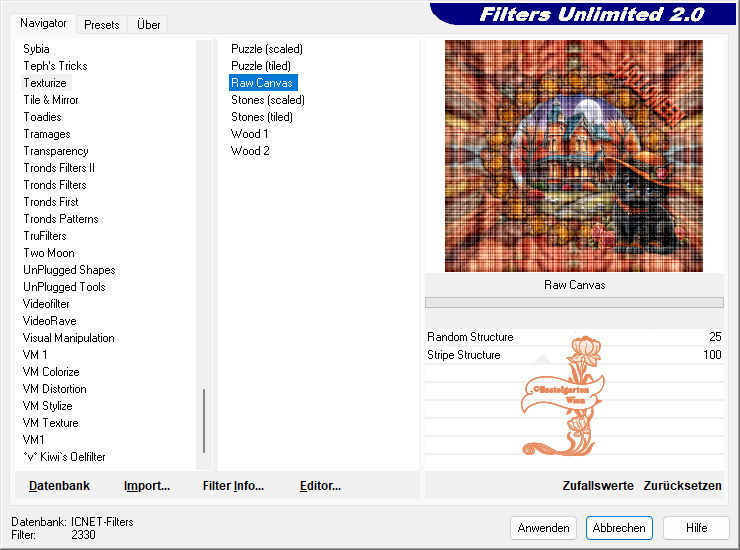Open Hilfe for help
Viewport: 740px width, 550px height.
coord(696,528)
